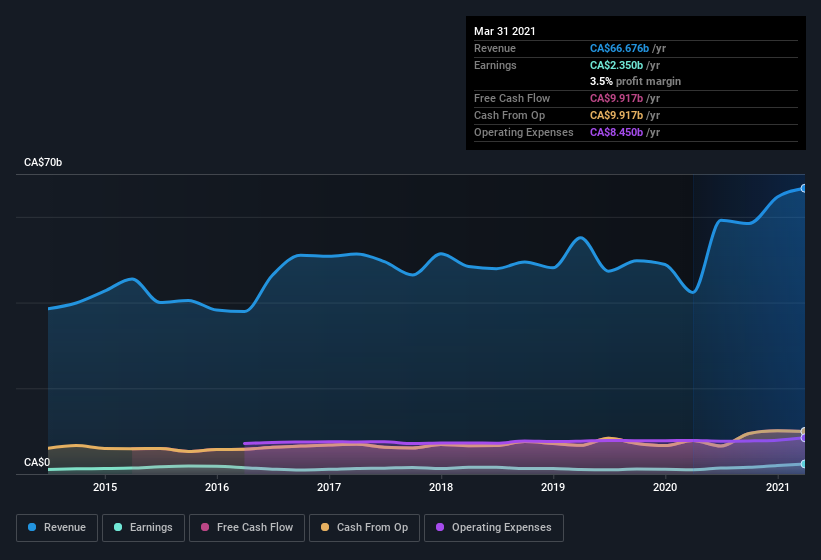Hide the Cash From Op series
Image resolution: width=821 pixels, height=560 pixels.
click(x=364, y=528)
